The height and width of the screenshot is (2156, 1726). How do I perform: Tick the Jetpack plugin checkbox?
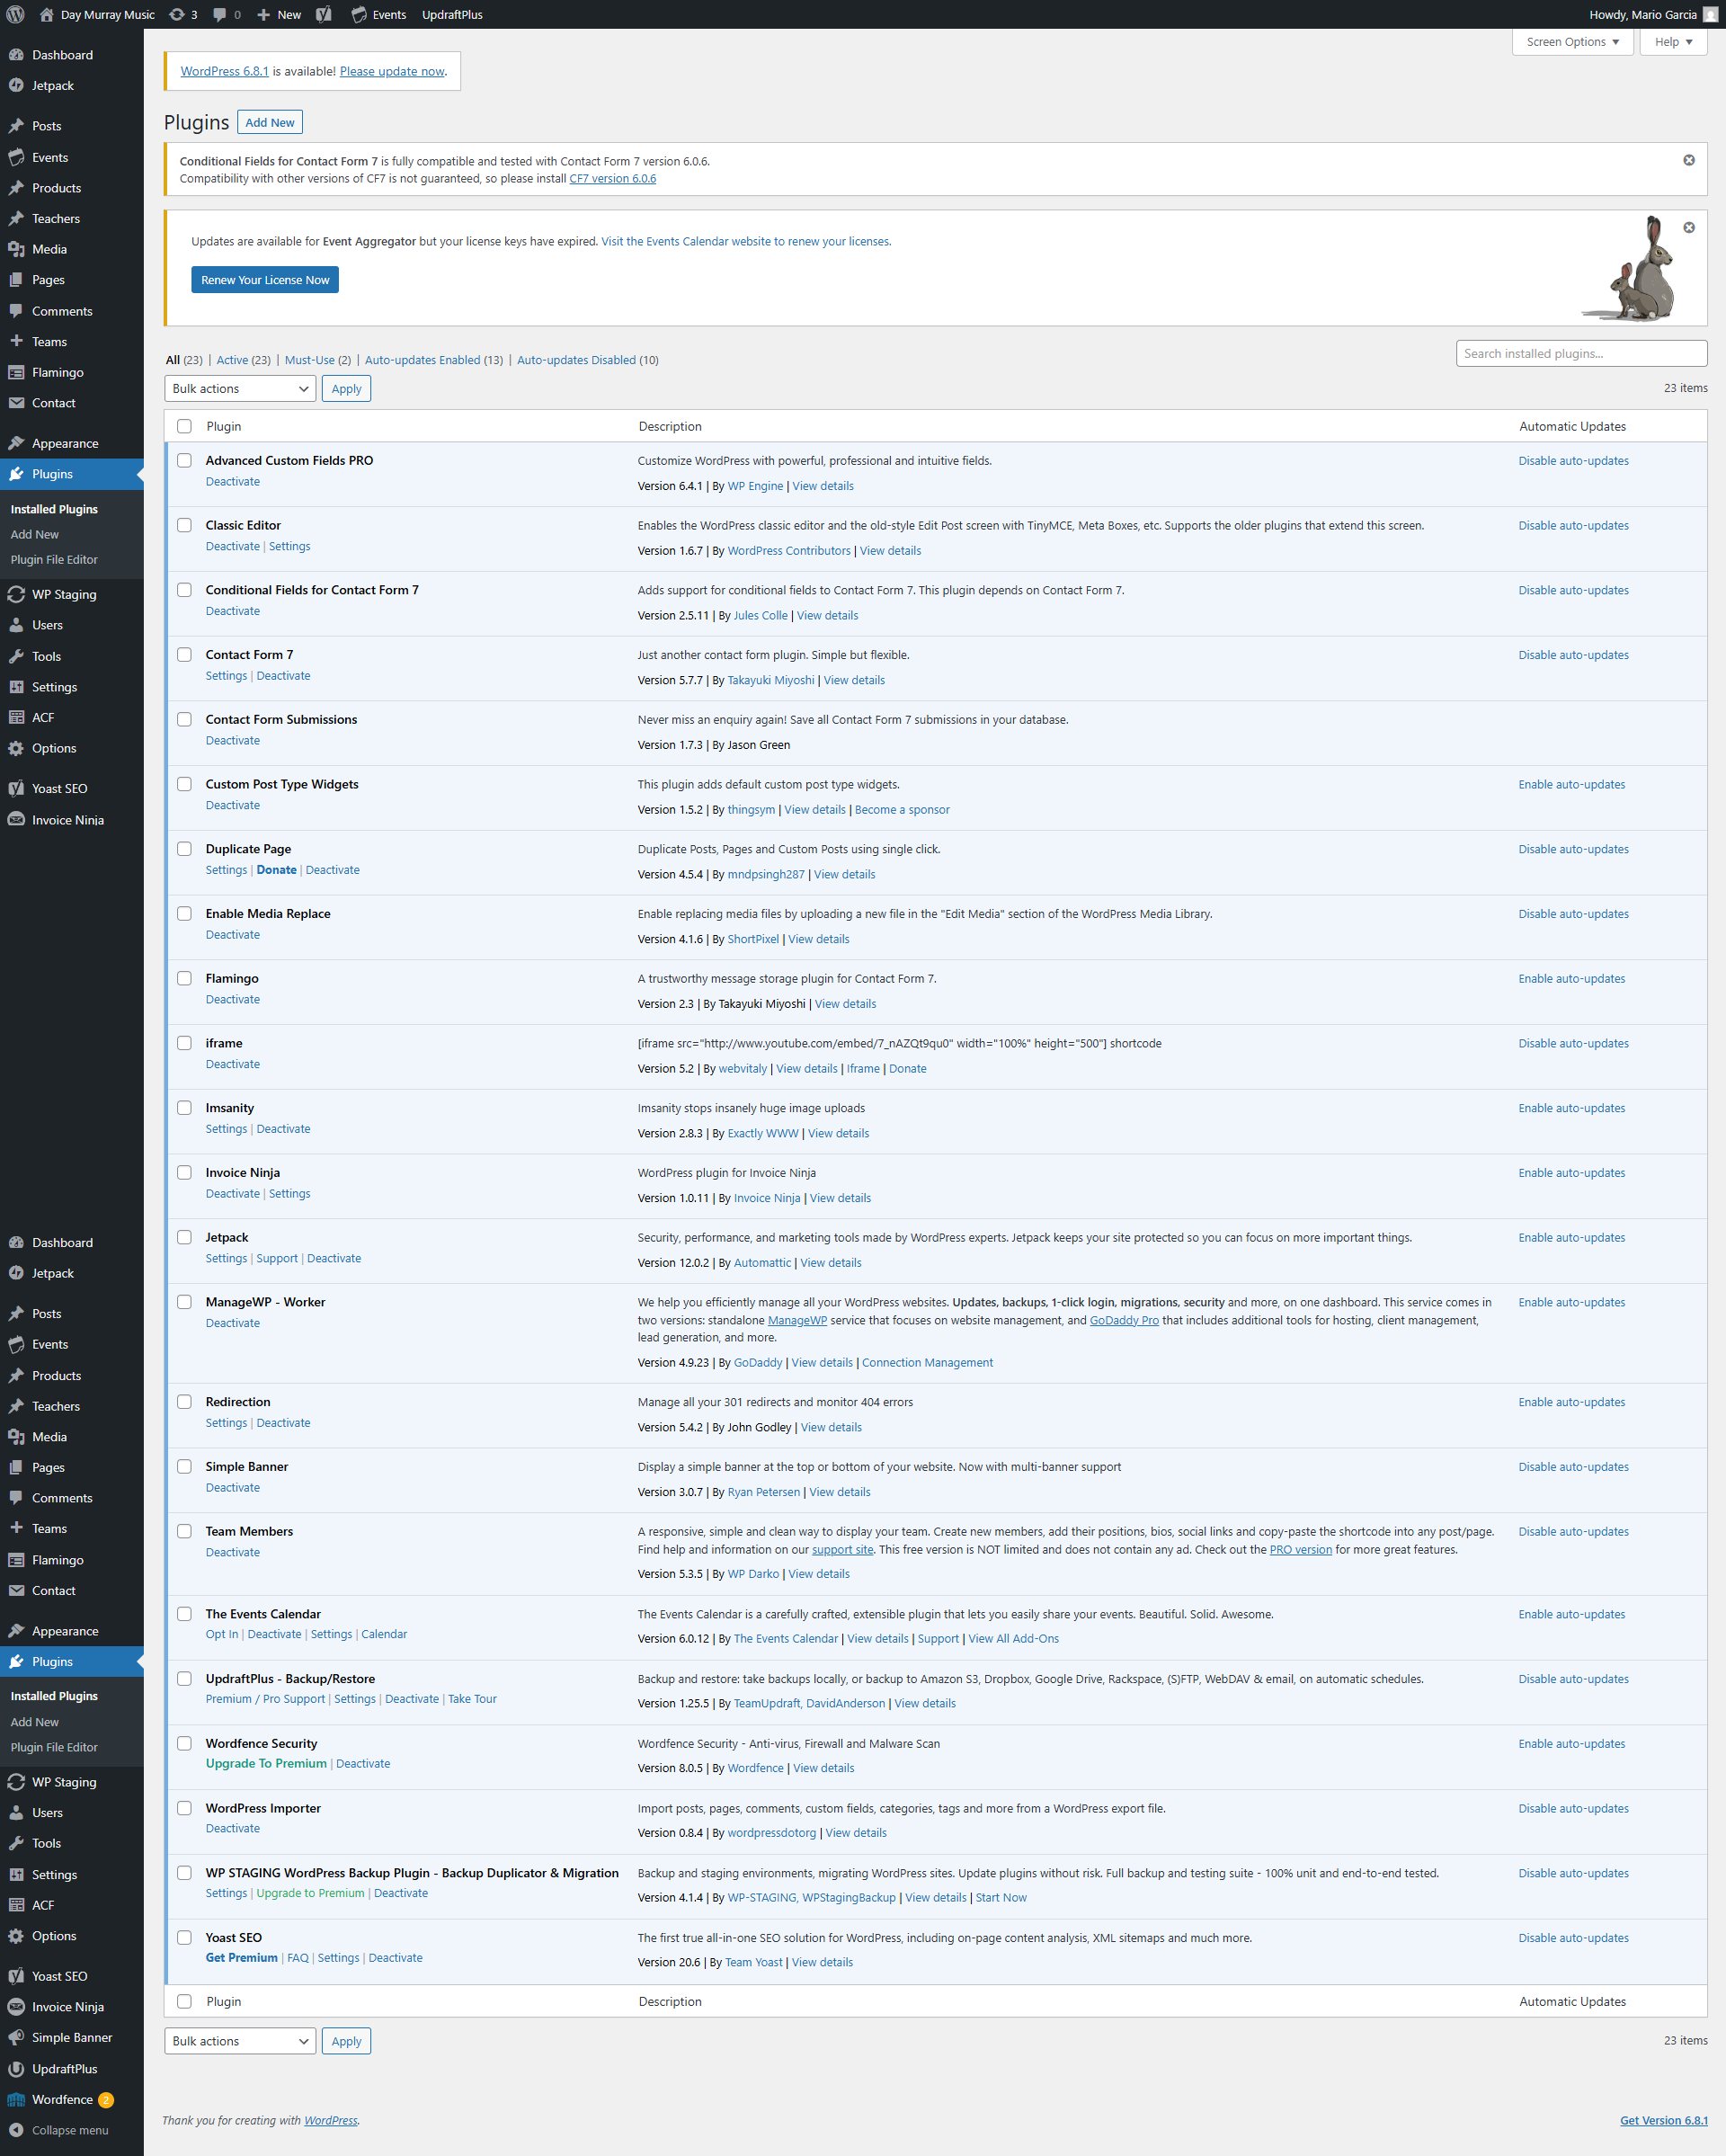point(184,1237)
